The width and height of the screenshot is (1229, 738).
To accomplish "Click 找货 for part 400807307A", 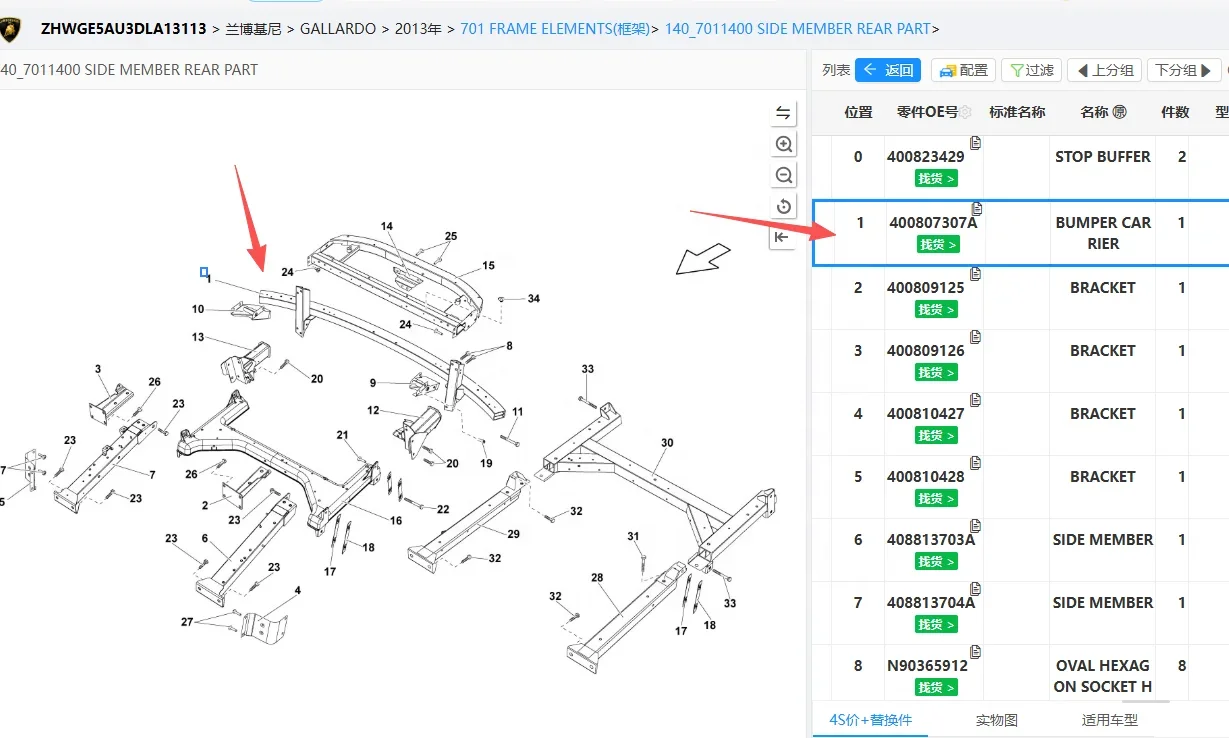I will tap(937, 245).
